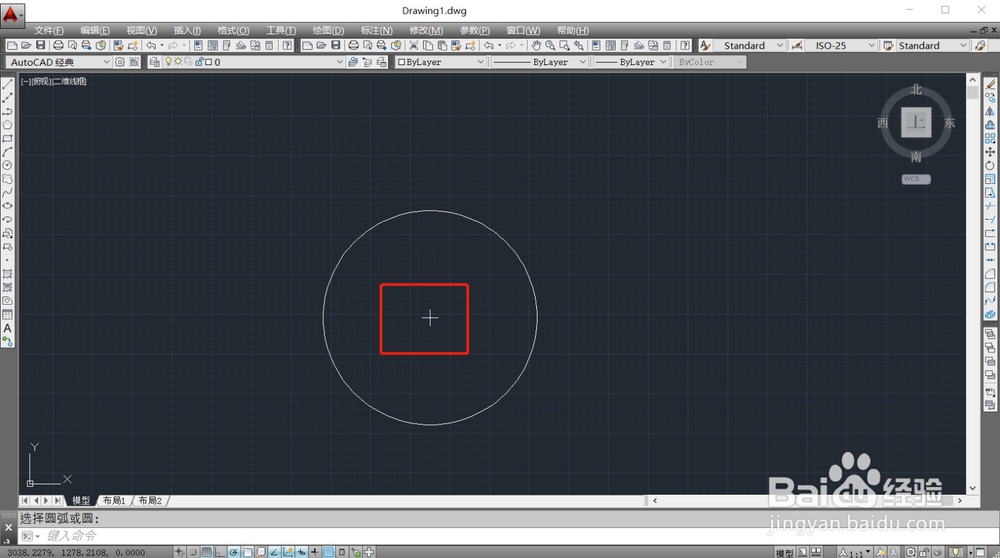The height and width of the screenshot is (558, 1000).
Task: Toggle Object Snap in status bar
Action: pos(247,552)
